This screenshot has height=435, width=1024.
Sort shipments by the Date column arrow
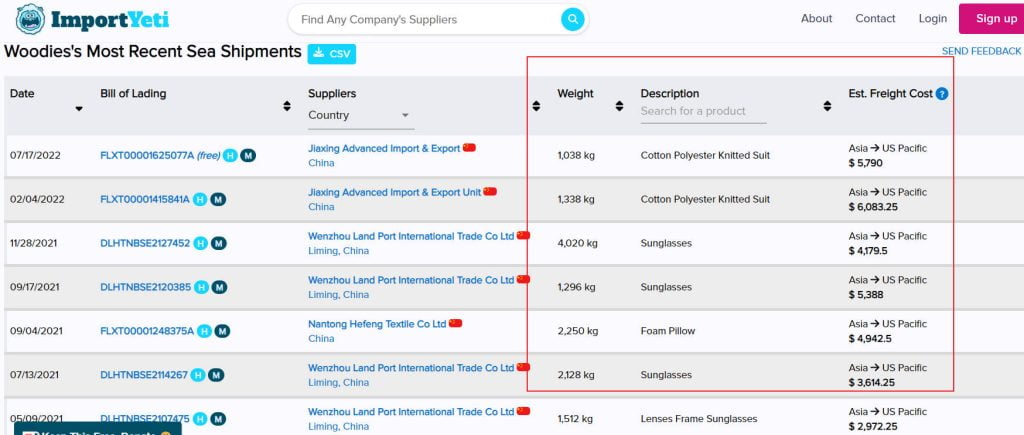pyautogui.click(x=79, y=108)
